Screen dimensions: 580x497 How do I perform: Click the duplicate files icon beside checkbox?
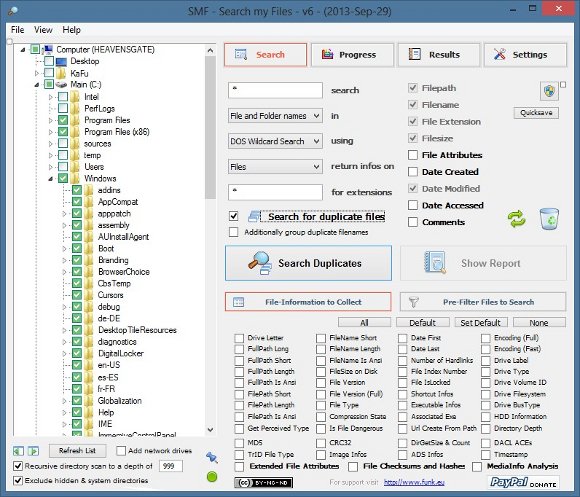click(254, 216)
